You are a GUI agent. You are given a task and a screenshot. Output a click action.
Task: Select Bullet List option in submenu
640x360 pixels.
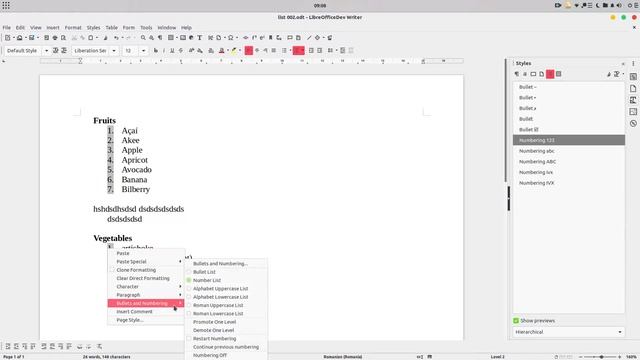226,272
